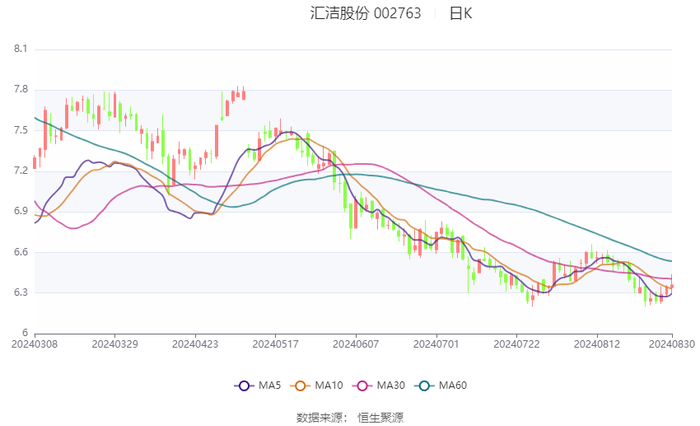This screenshot has width=700, height=426.
Task: Select the 6.9 price level label
Action: click(x=20, y=211)
